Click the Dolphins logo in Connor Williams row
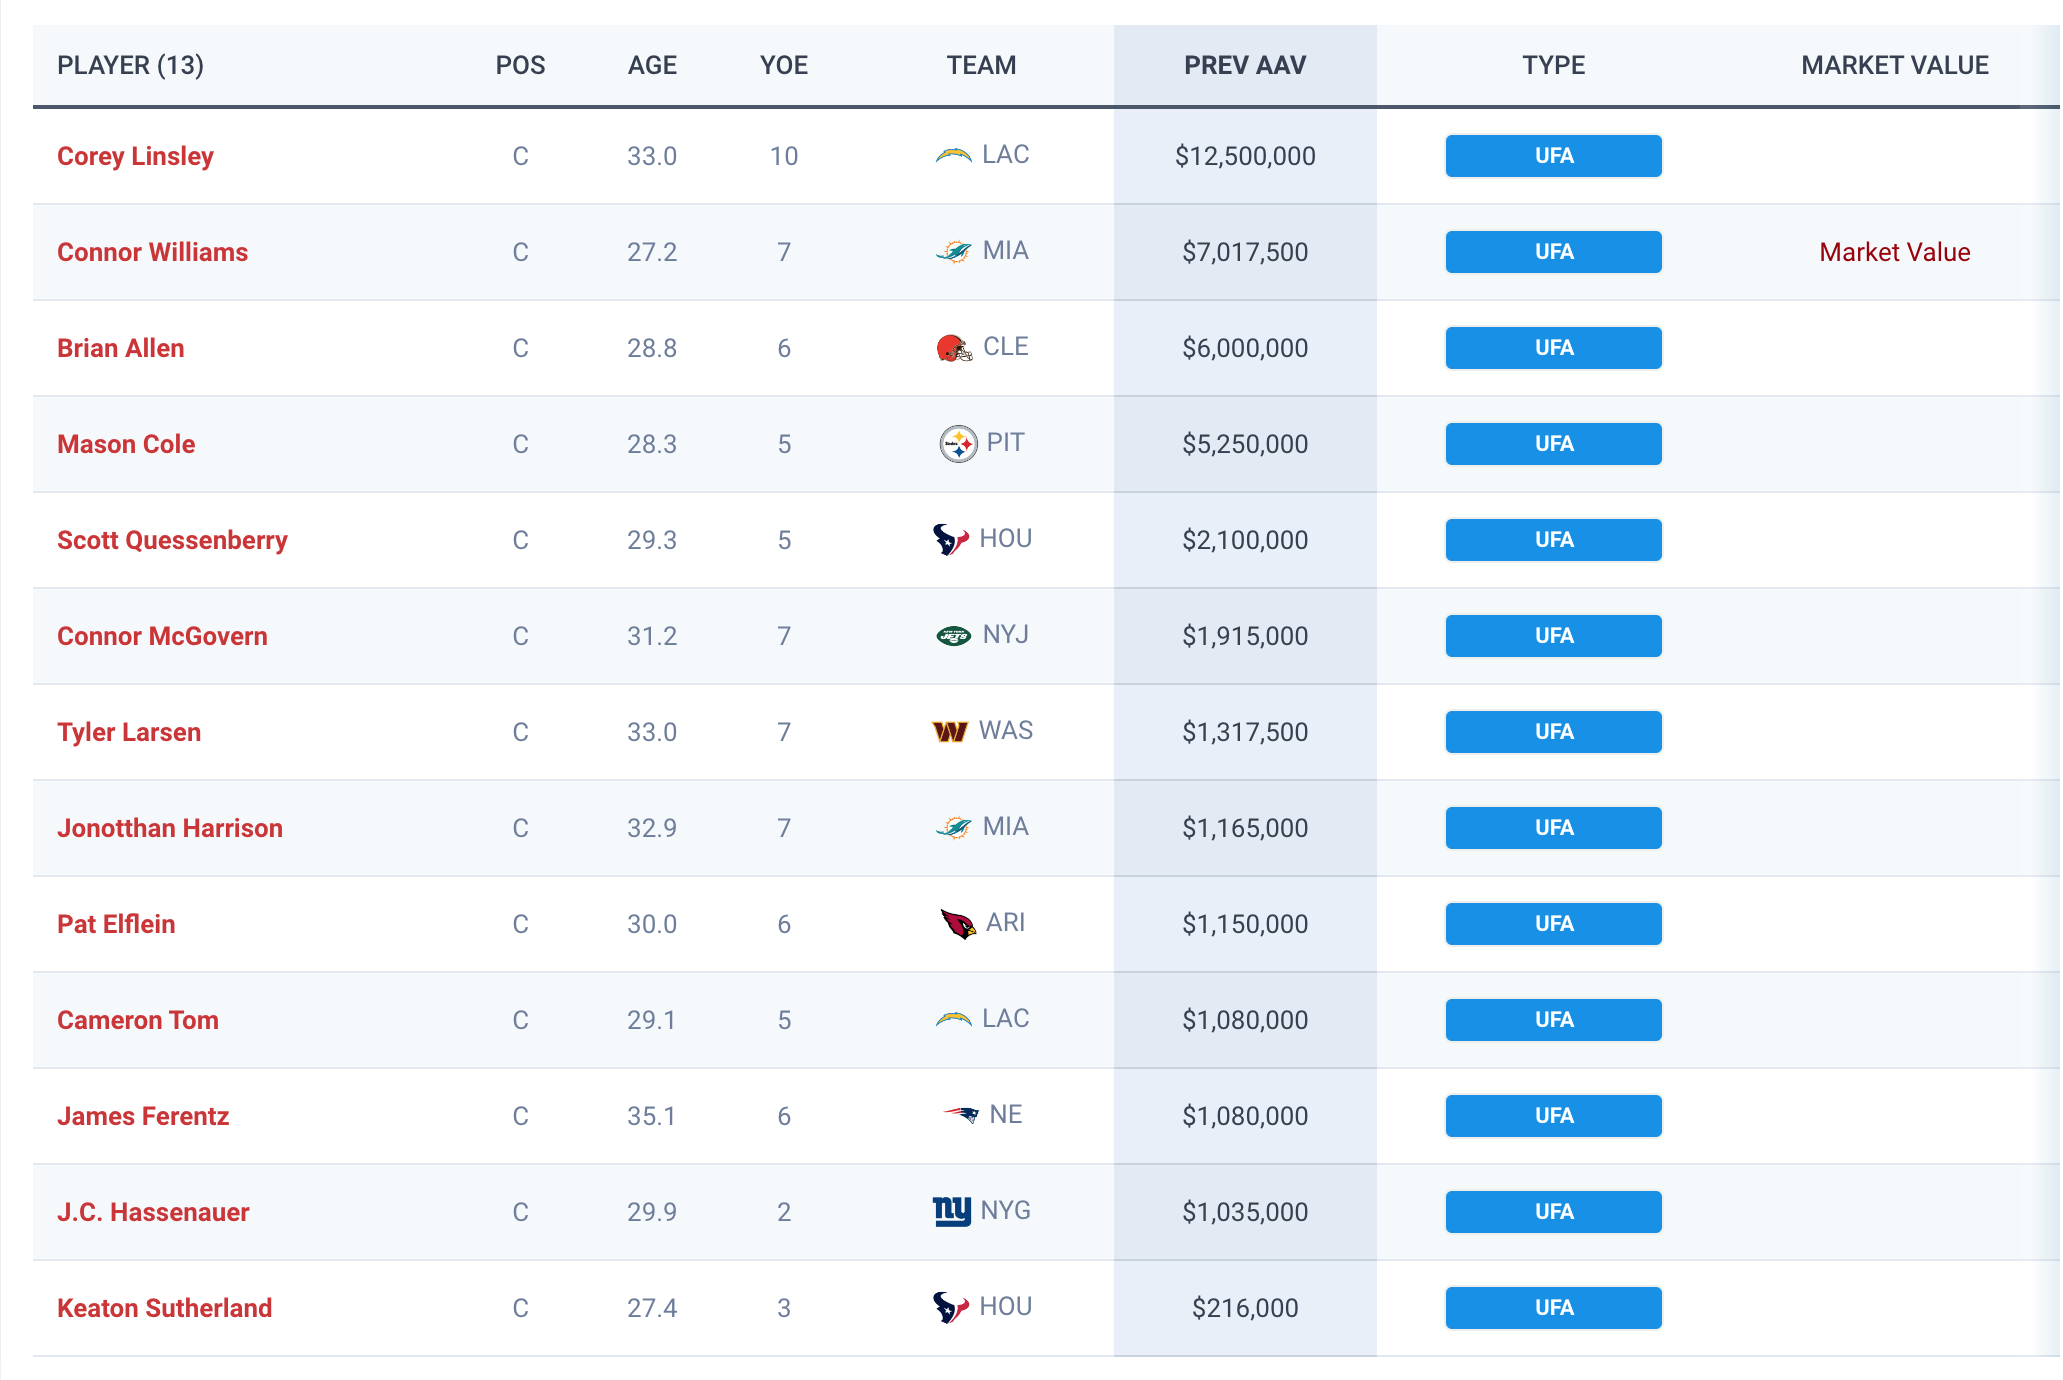This screenshot has width=2063, height=1380. point(953,251)
